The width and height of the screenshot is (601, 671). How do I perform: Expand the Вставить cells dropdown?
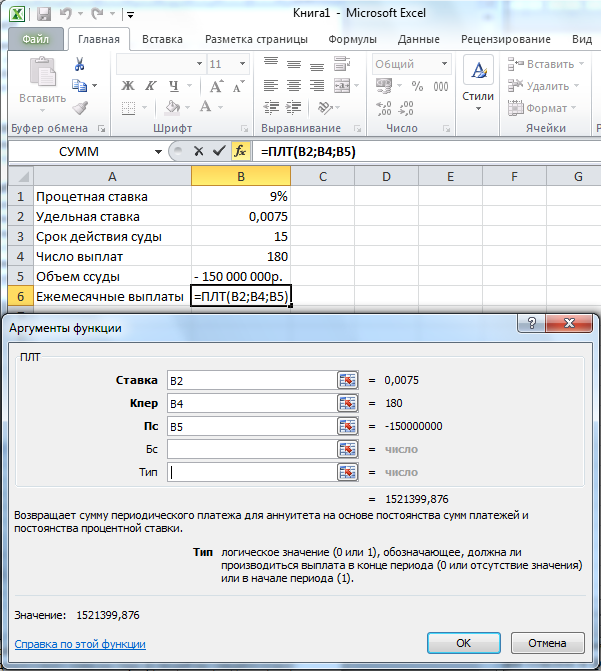[581, 64]
